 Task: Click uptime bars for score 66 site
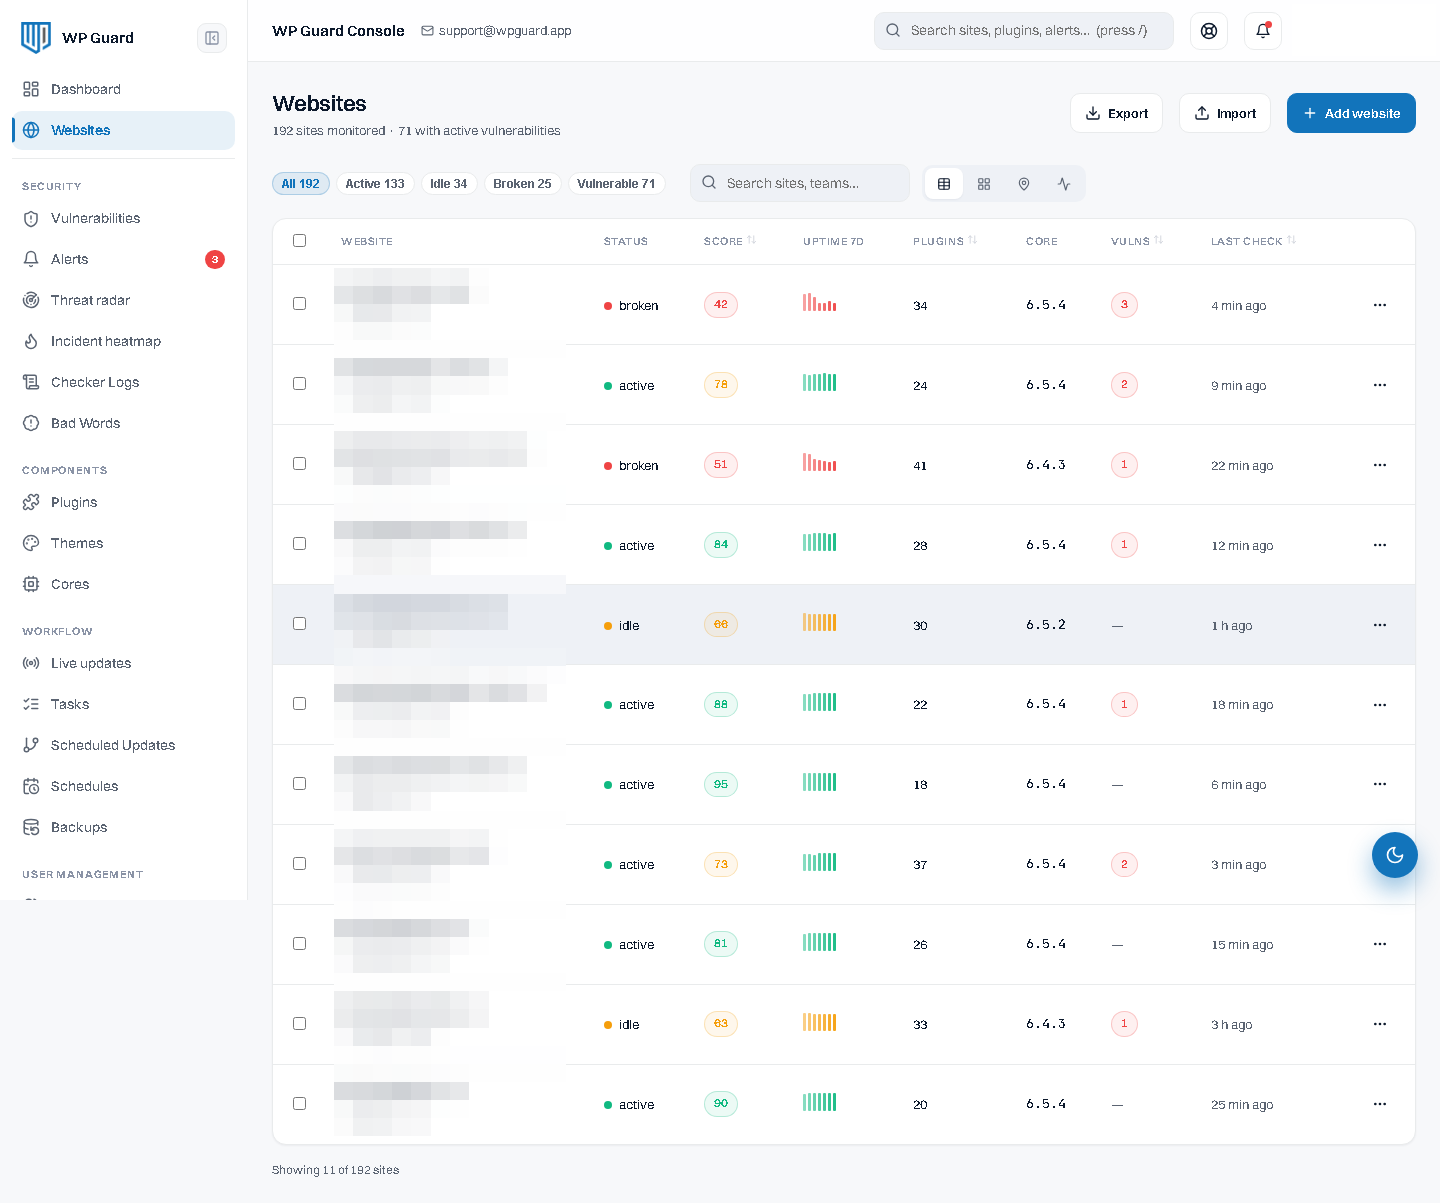820,622
